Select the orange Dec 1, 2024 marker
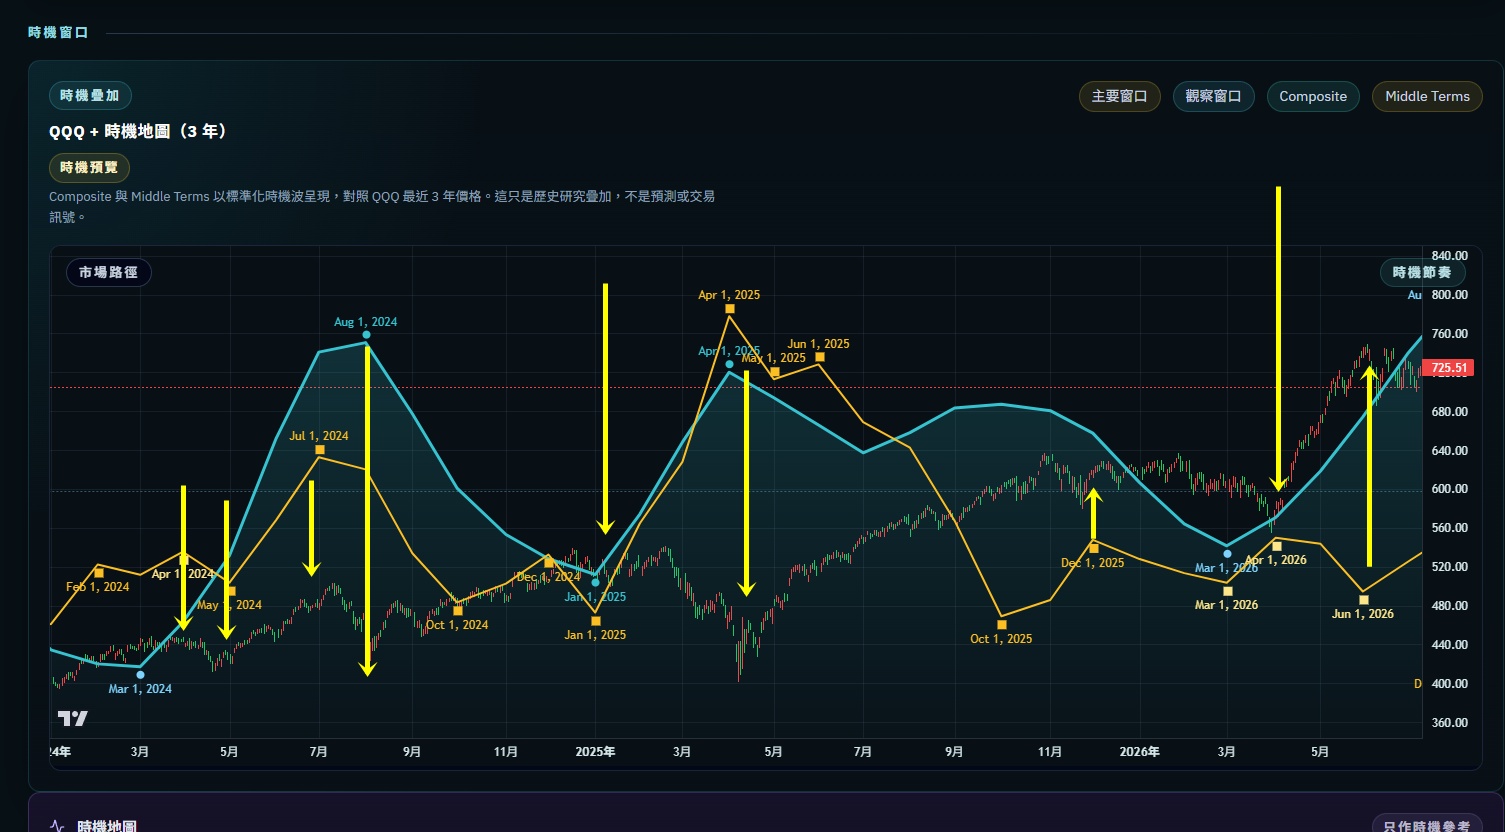The height and width of the screenshot is (832, 1505). point(549,562)
